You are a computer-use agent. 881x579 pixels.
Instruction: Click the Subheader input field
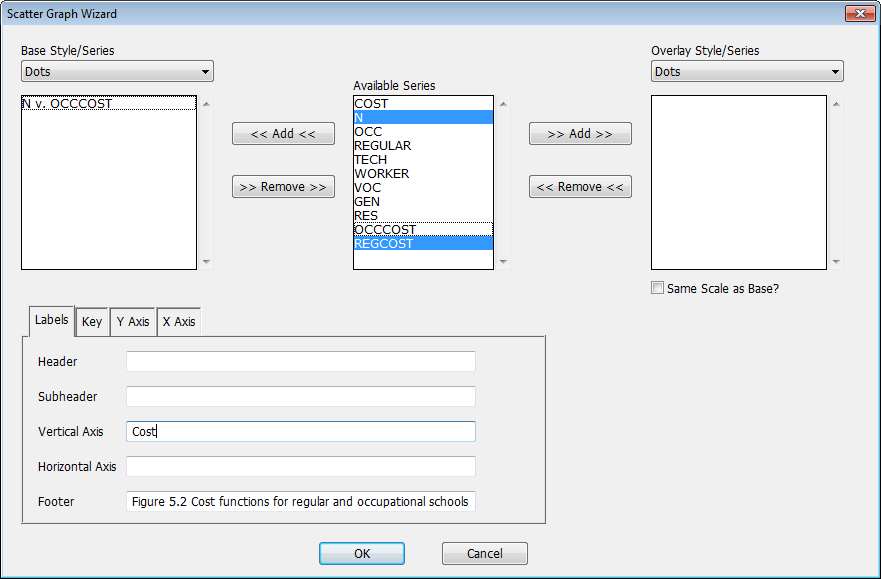pos(300,397)
